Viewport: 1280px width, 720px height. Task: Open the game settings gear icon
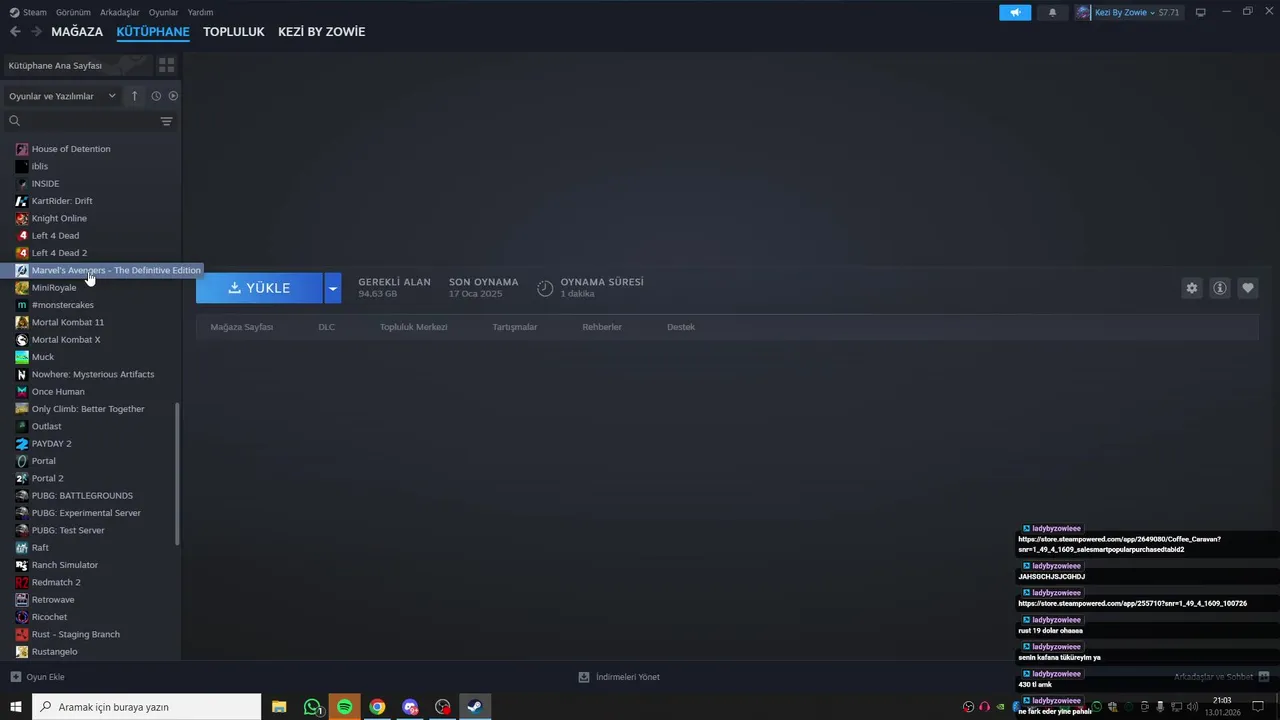1192,288
